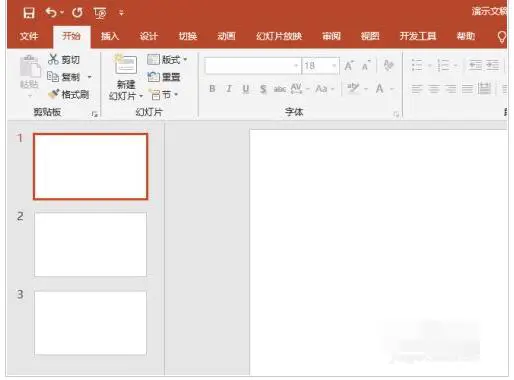
Task: Click Increase List Level icon
Action: [x=492, y=65]
